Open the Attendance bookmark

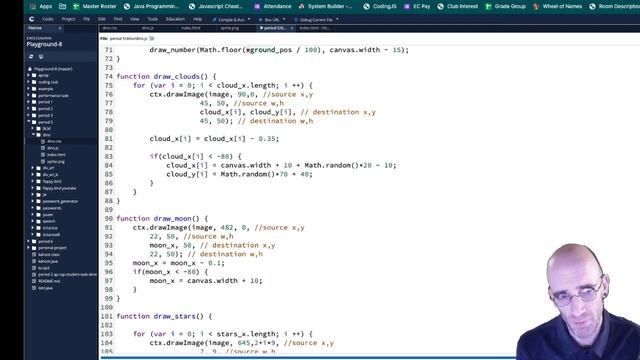[273, 7]
